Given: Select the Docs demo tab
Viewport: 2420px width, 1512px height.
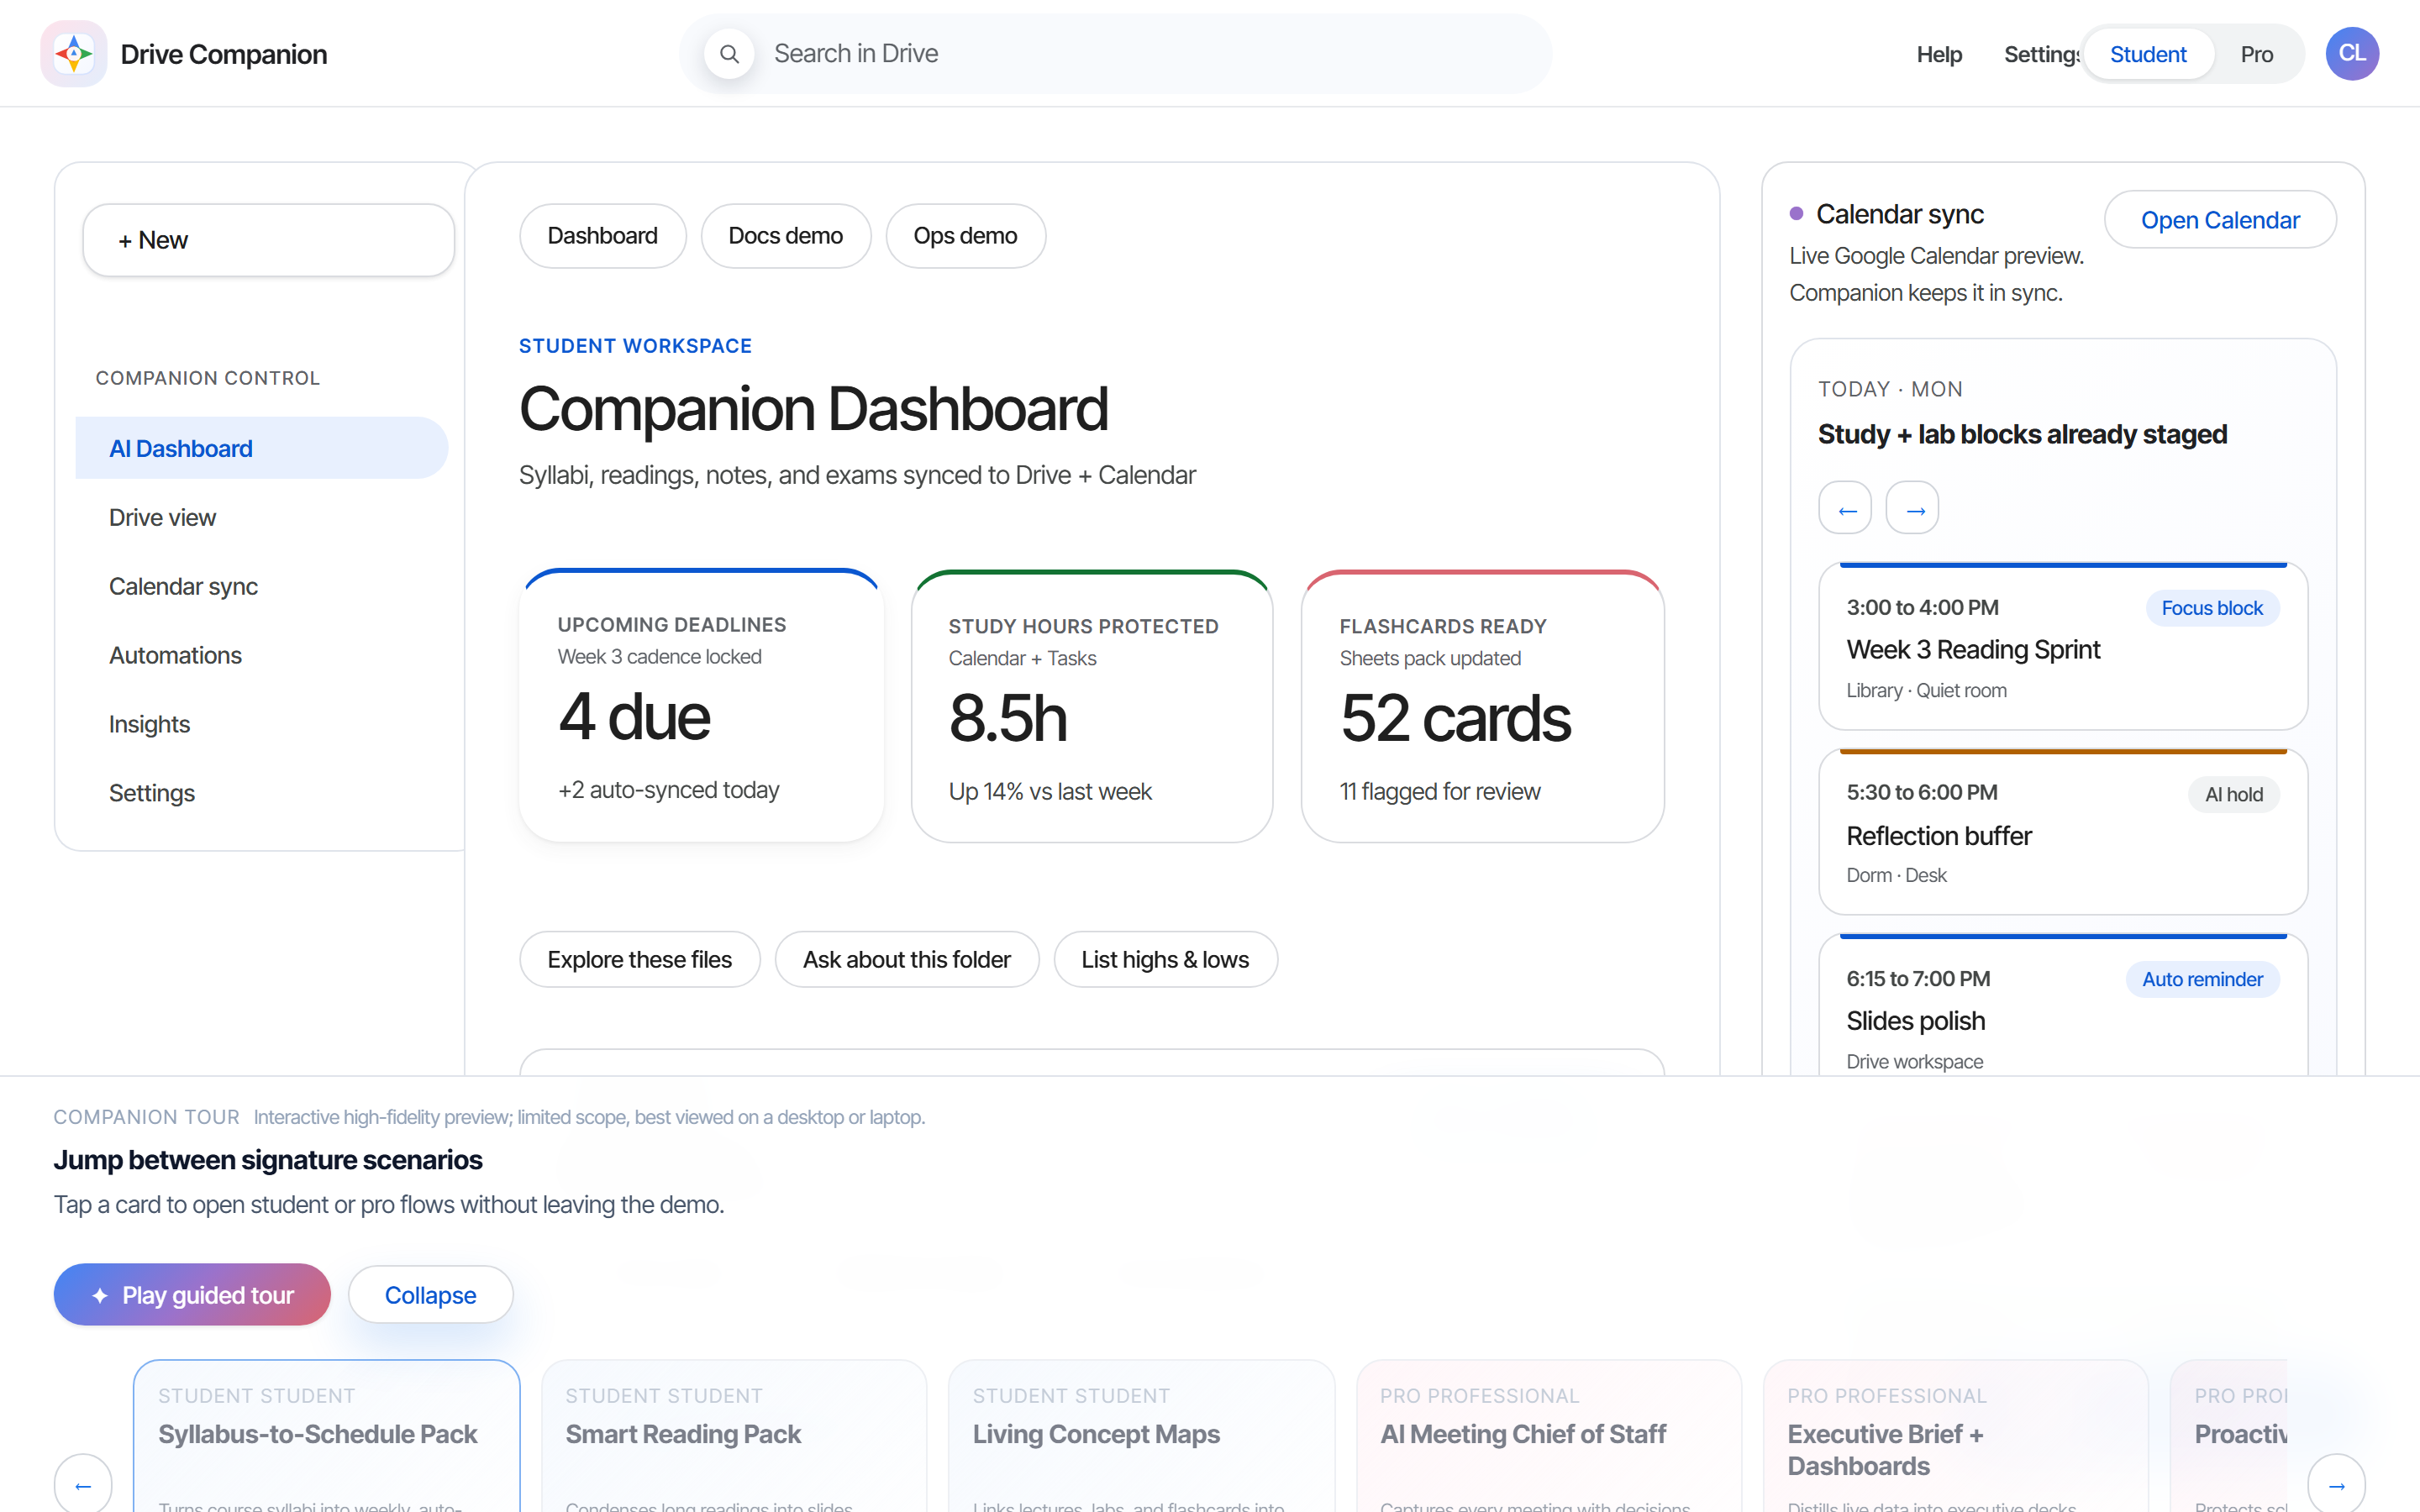Looking at the screenshot, I should point(786,236).
